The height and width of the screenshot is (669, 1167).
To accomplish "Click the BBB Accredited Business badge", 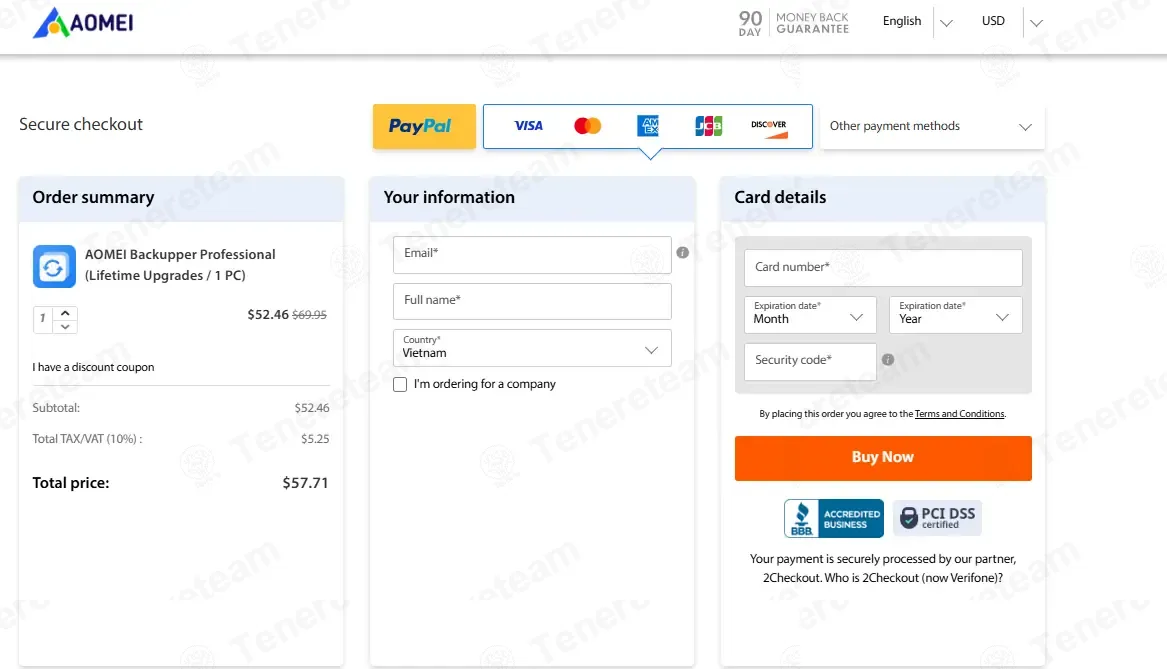I will [x=834, y=518].
